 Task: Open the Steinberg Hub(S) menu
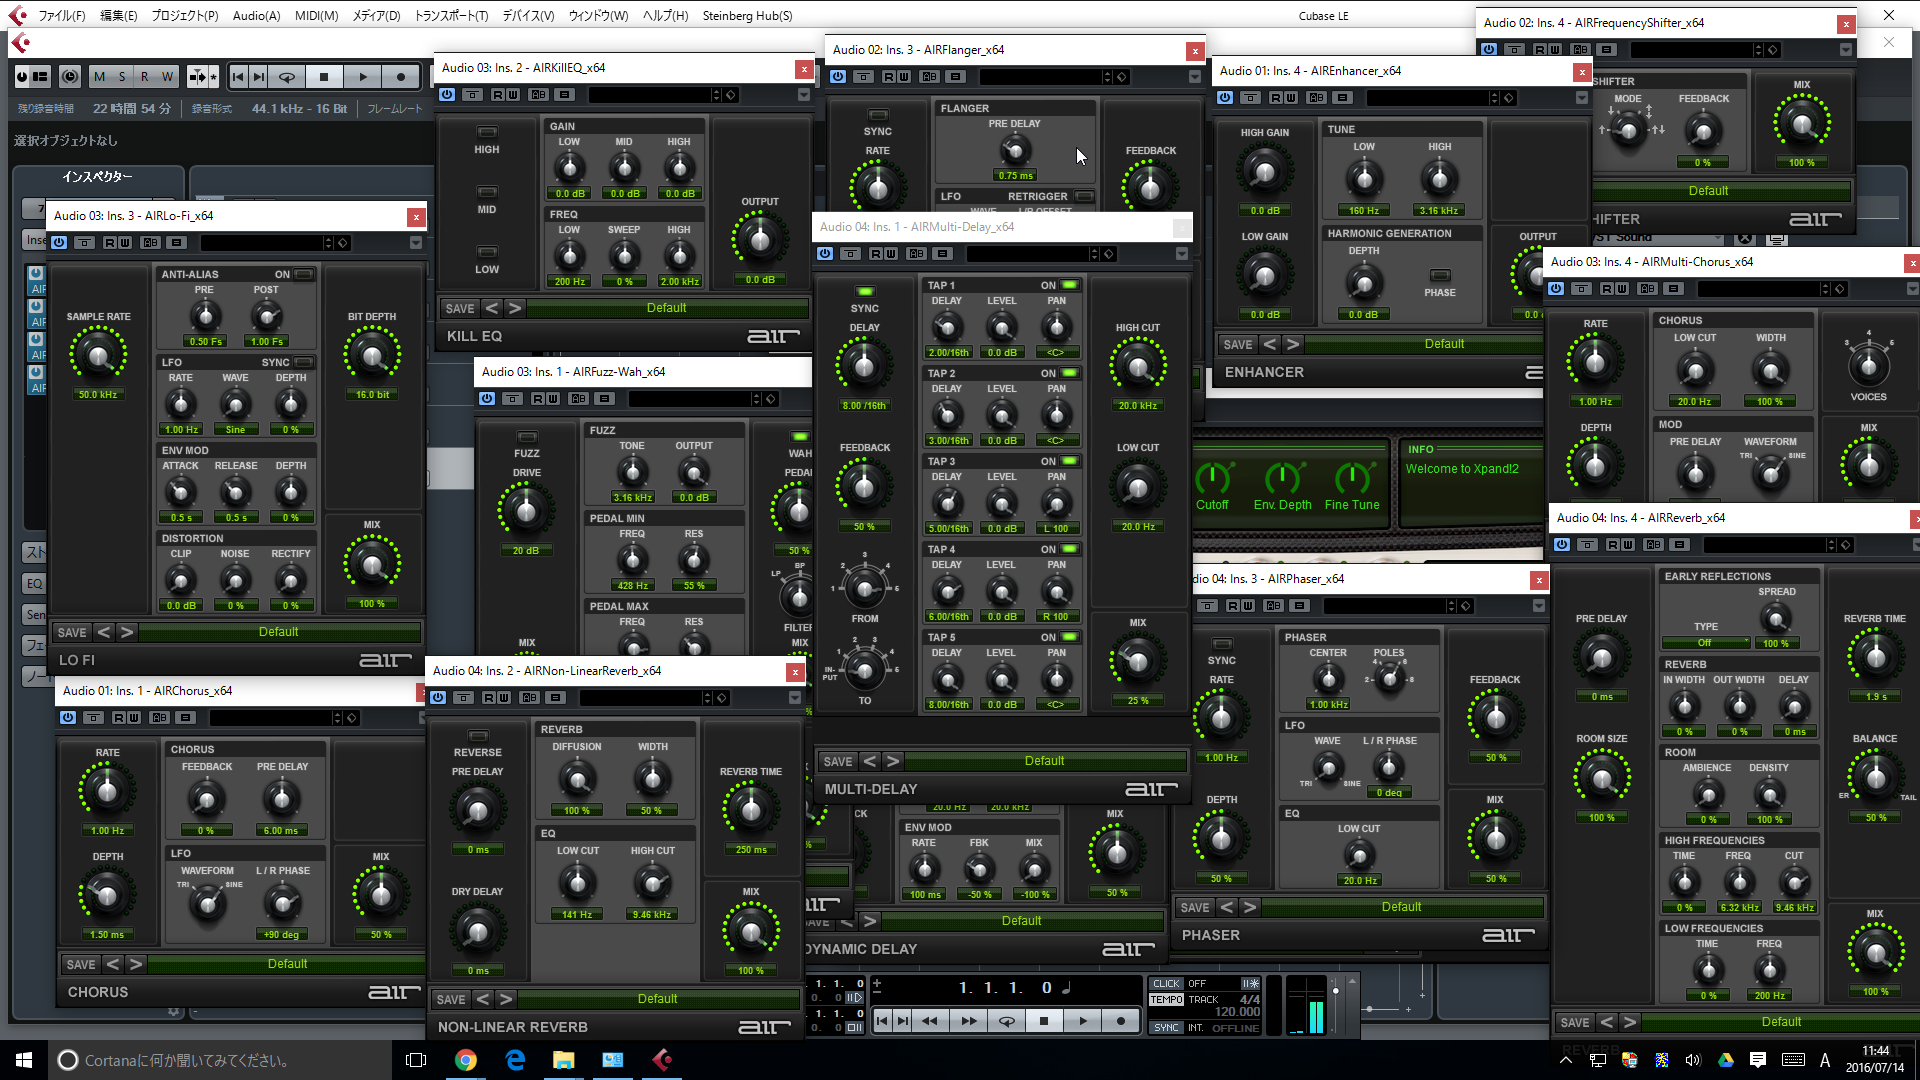coord(747,15)
